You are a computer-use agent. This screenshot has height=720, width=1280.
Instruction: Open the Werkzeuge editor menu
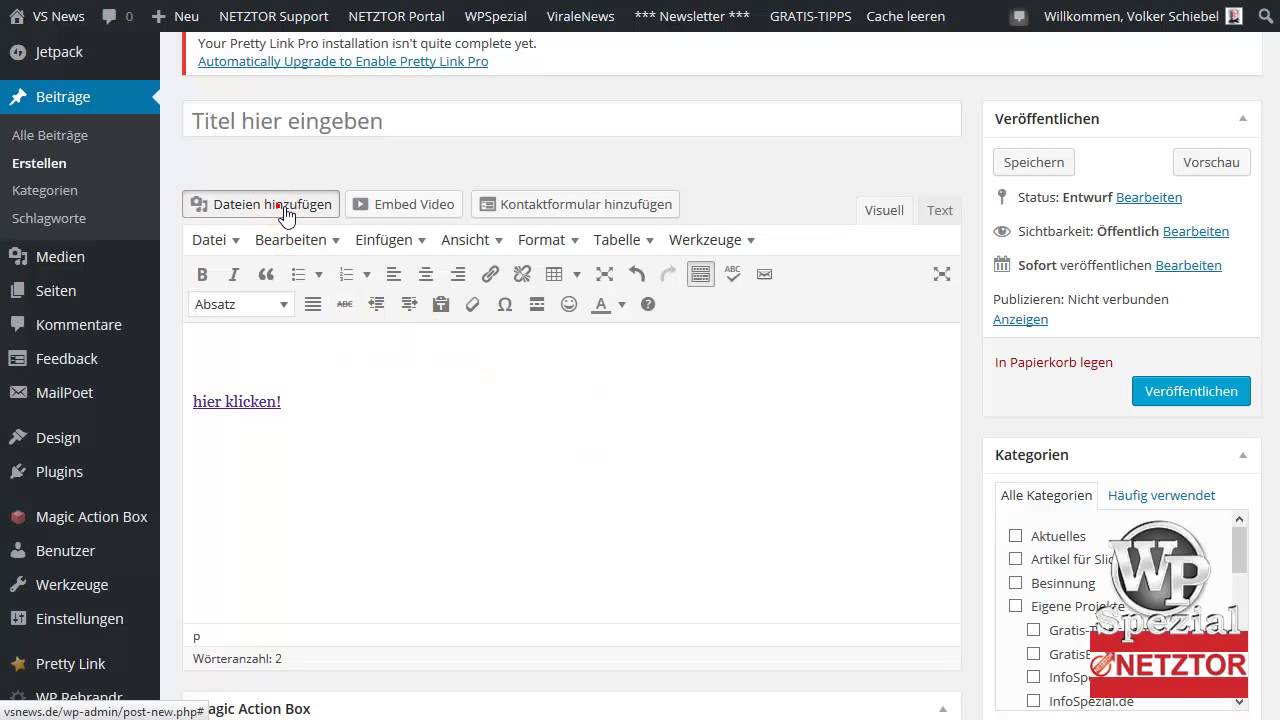[x=712, y=240]
